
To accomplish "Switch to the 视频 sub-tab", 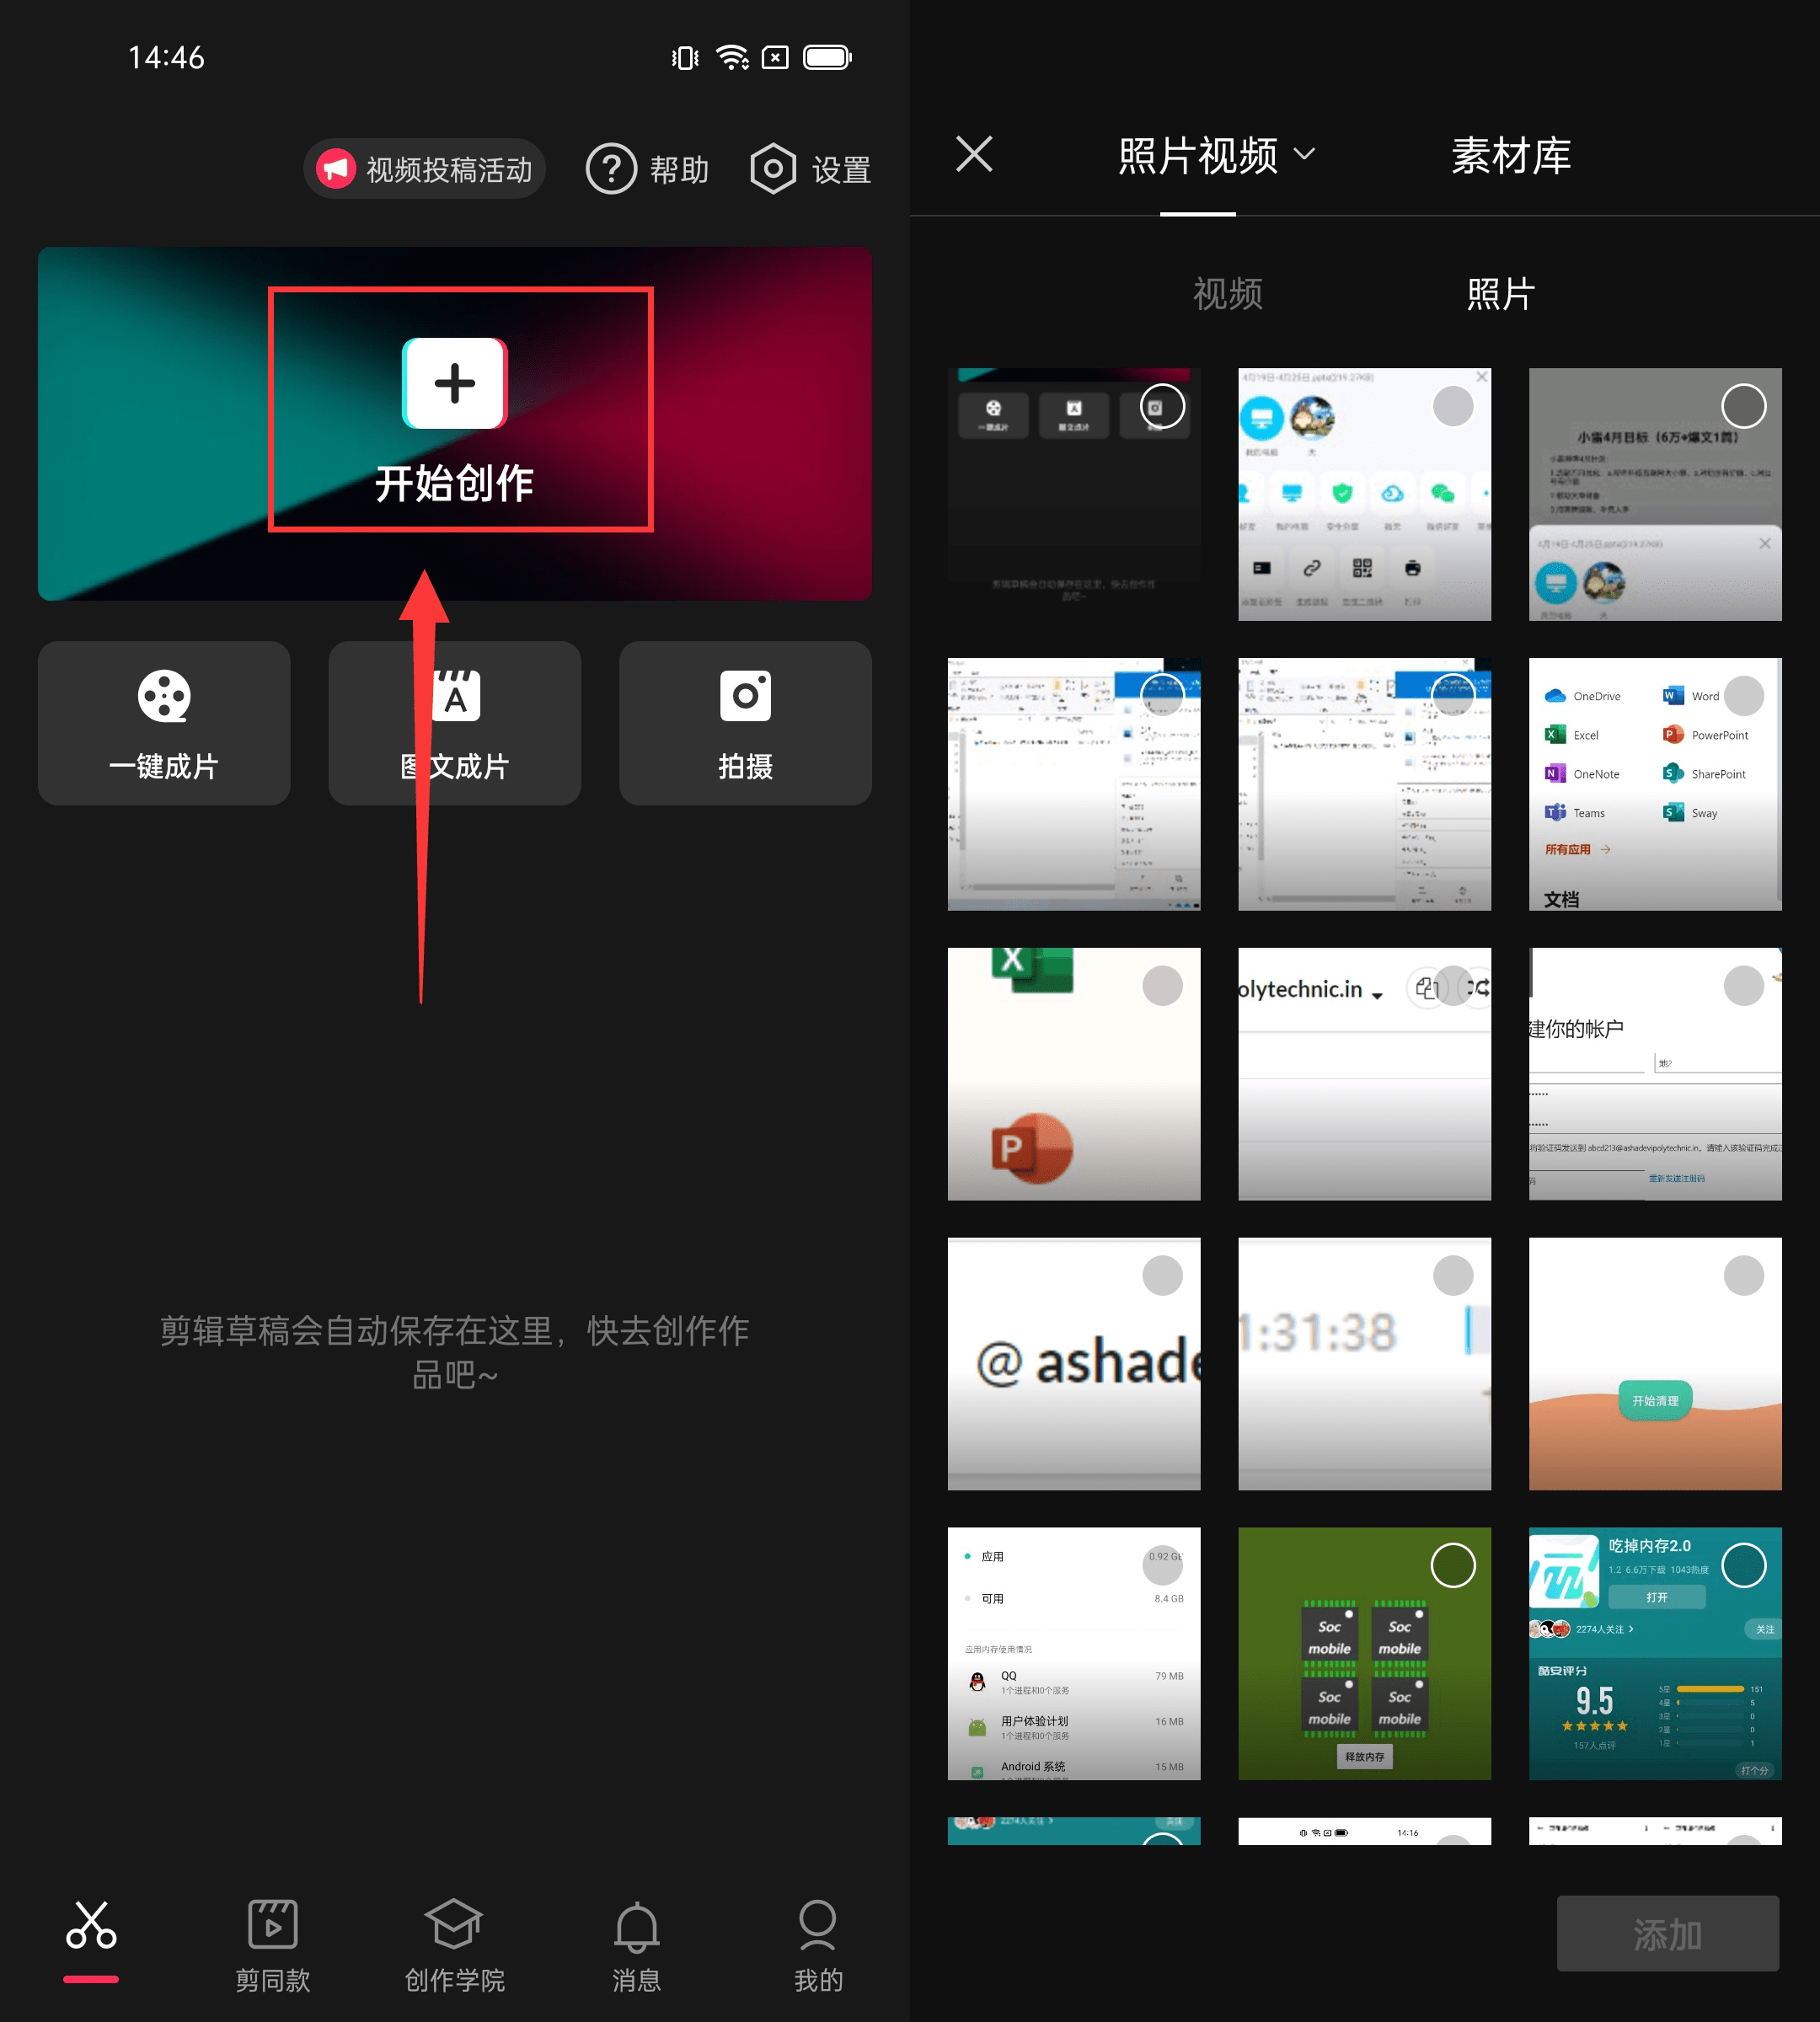I will pos(1227,294).
